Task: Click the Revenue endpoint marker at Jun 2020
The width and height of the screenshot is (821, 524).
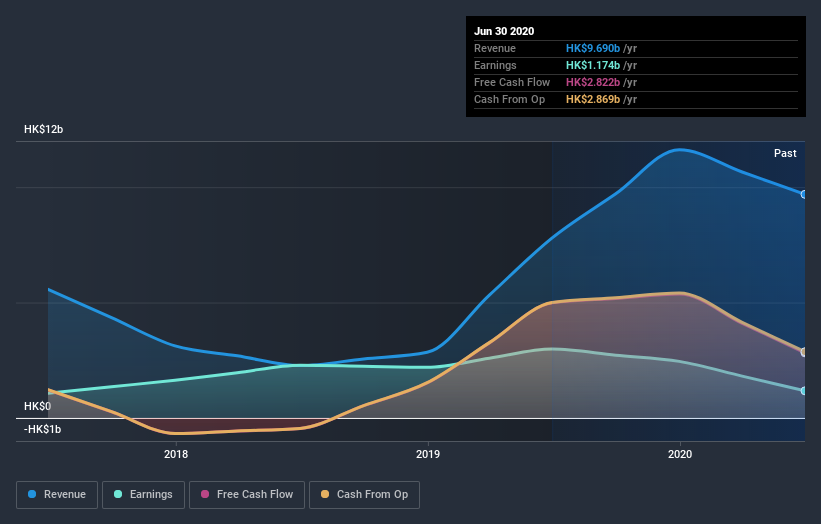Action: click(804, 194)
